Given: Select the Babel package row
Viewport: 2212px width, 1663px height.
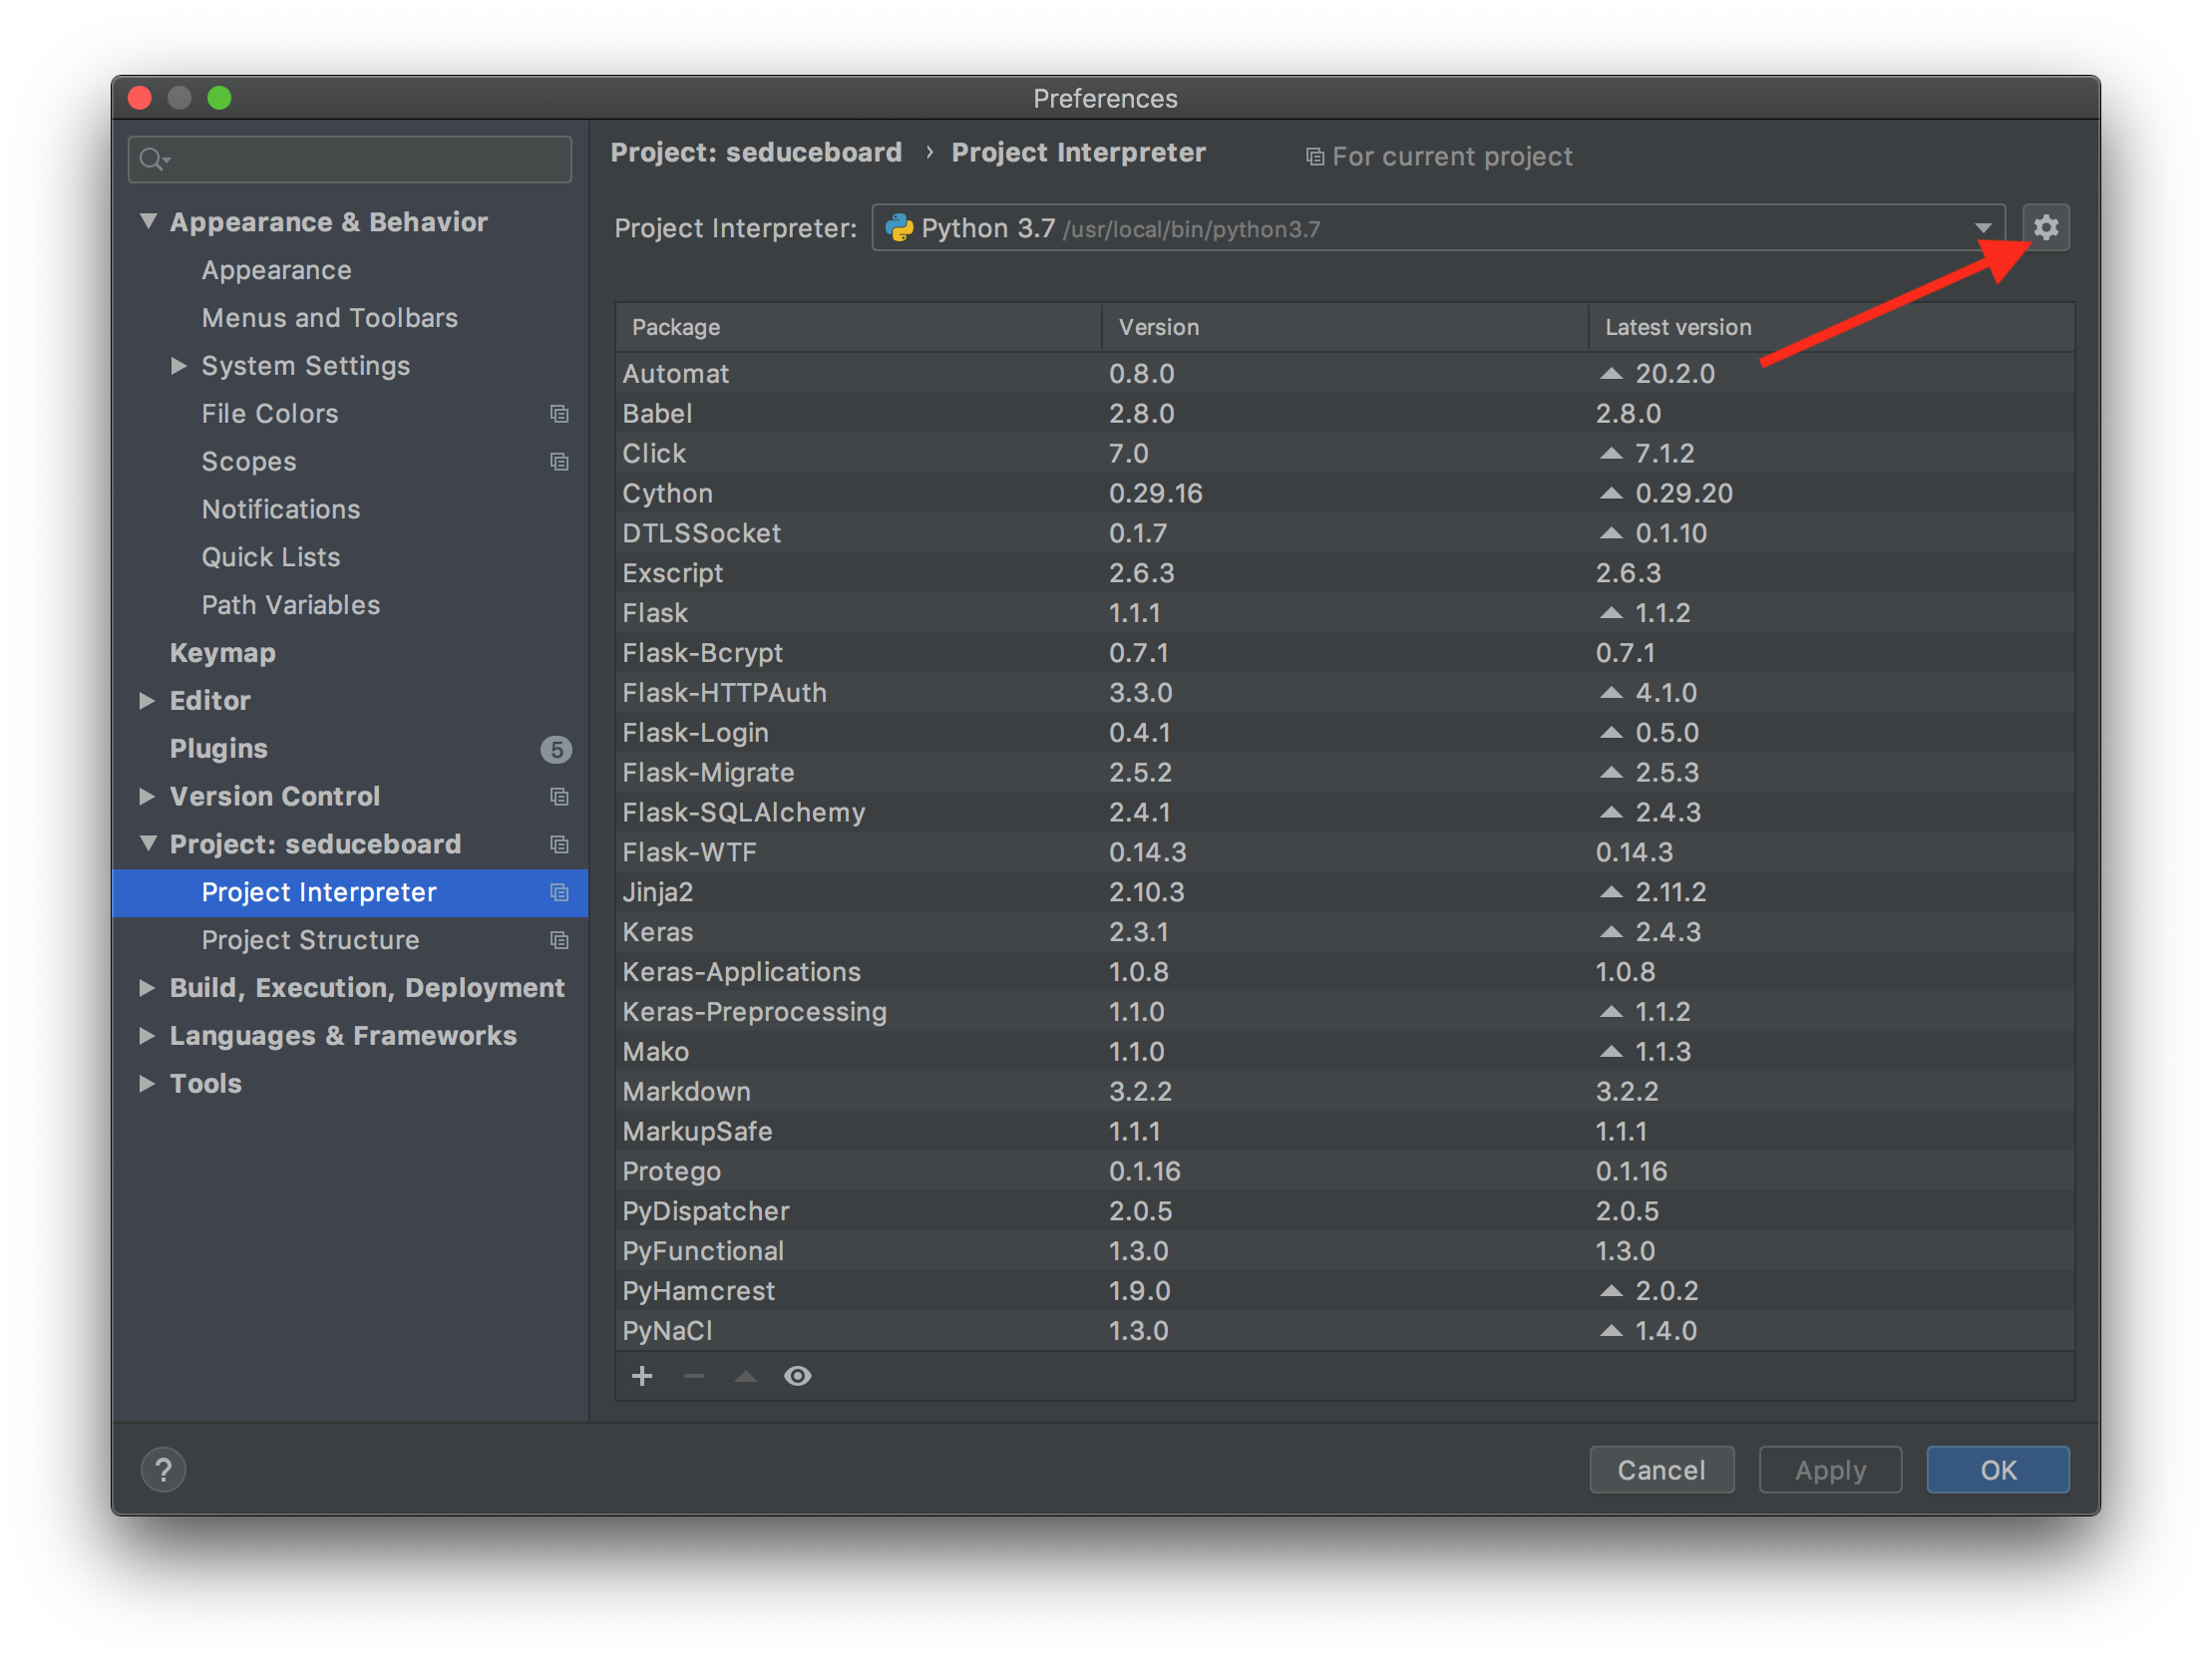Looking at the screenshot, I should click(1344, 413).
